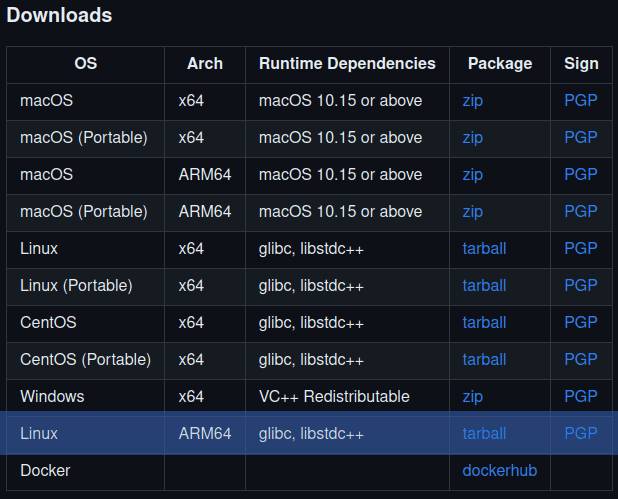Download the macOS ARM64 zip package

pyautogui.click(x=473, y=175)
